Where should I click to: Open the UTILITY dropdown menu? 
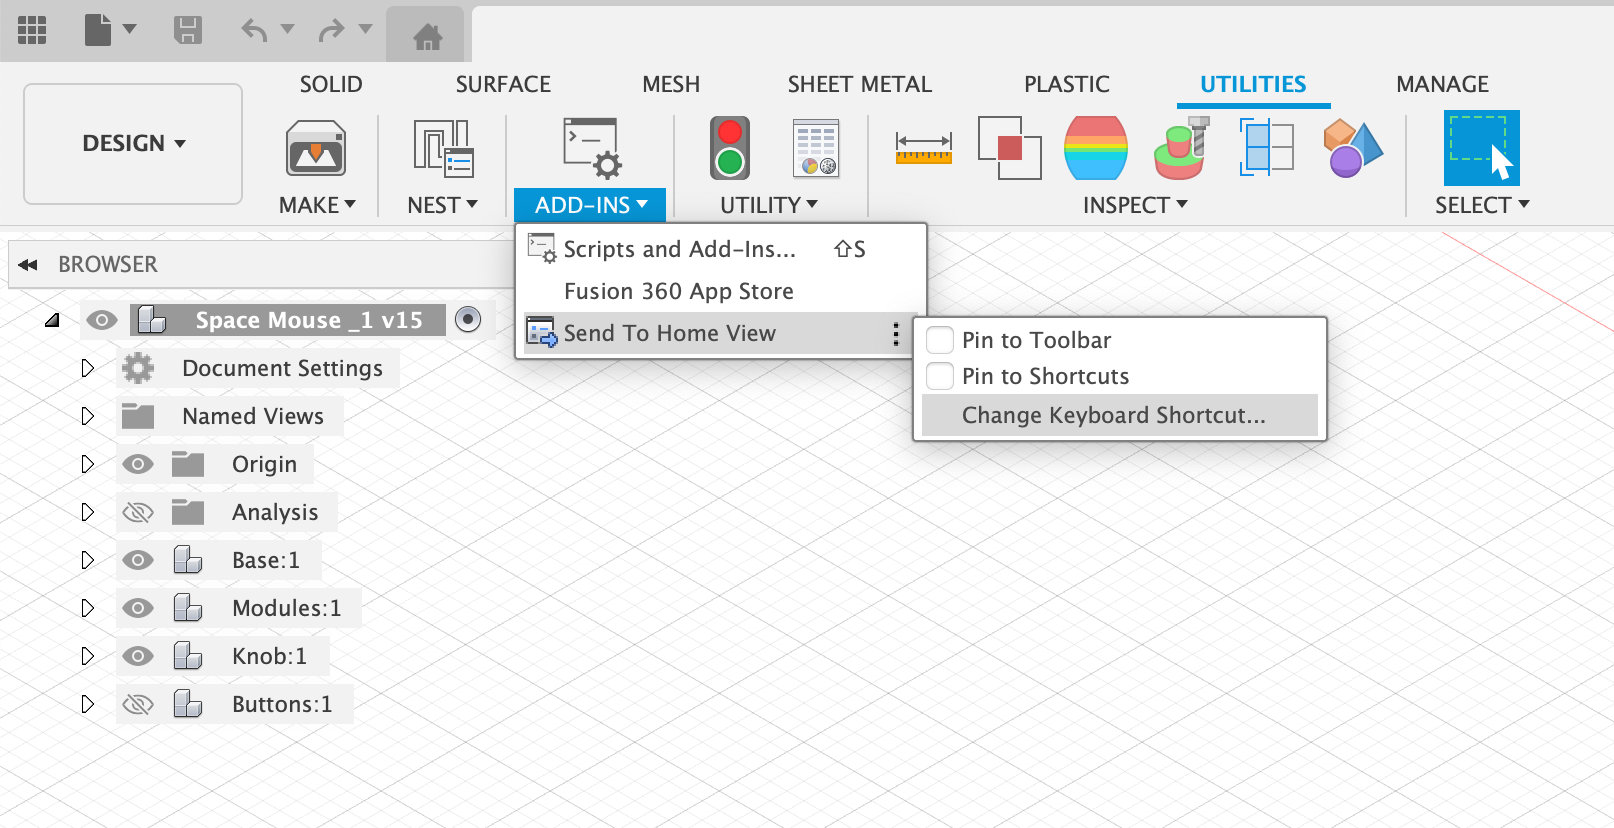(x=769, y=205)
